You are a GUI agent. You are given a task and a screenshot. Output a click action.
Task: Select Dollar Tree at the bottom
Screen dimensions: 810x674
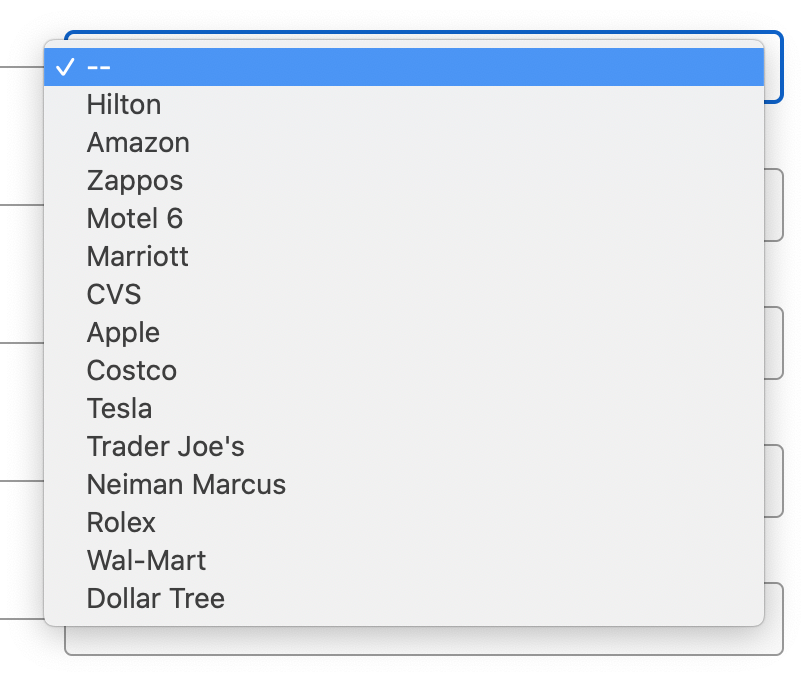(x=156, y=598)
